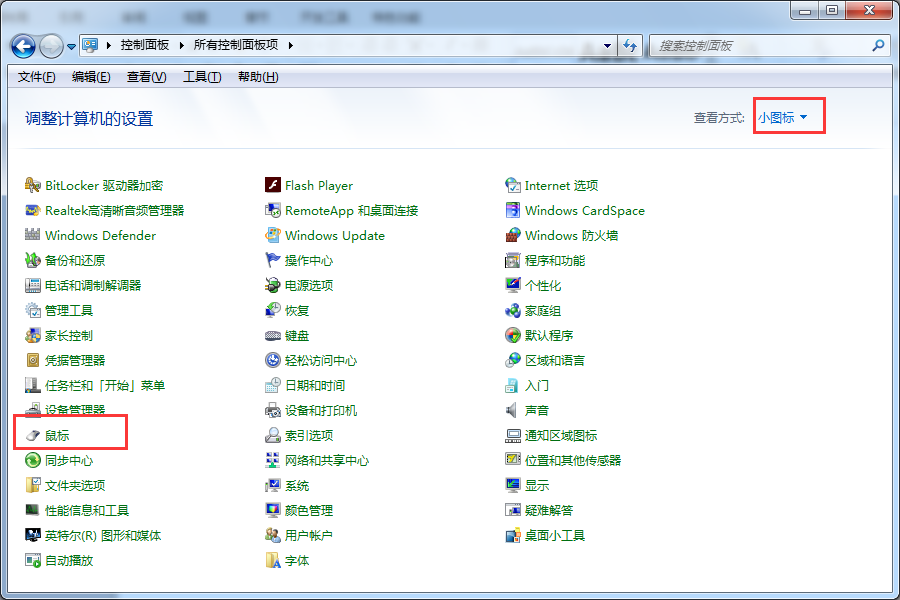900x600 pixels.
Task: Click the 个性化 icon
Action: 513,285
